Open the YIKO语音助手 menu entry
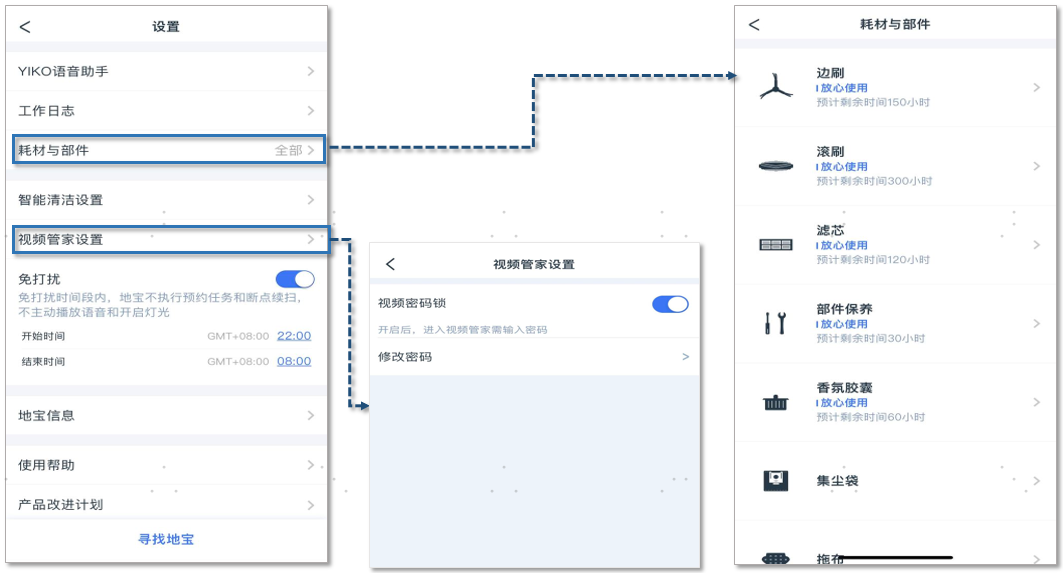This screenshot has height=573, width=1063. point(167,72)
